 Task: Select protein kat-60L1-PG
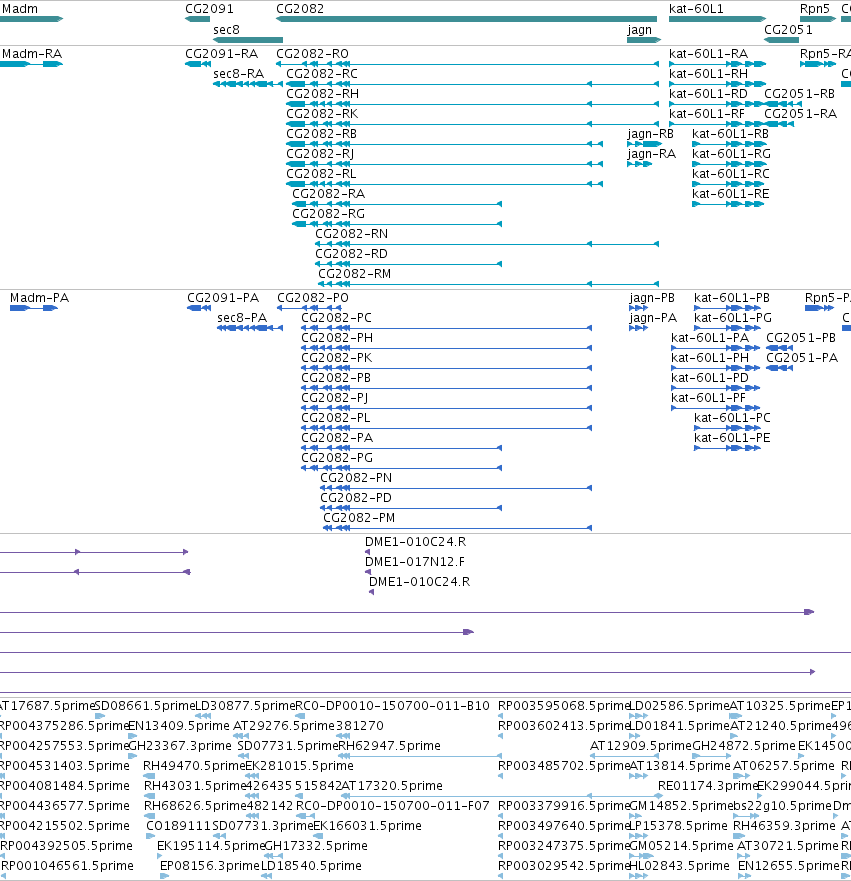pos(733,318)
